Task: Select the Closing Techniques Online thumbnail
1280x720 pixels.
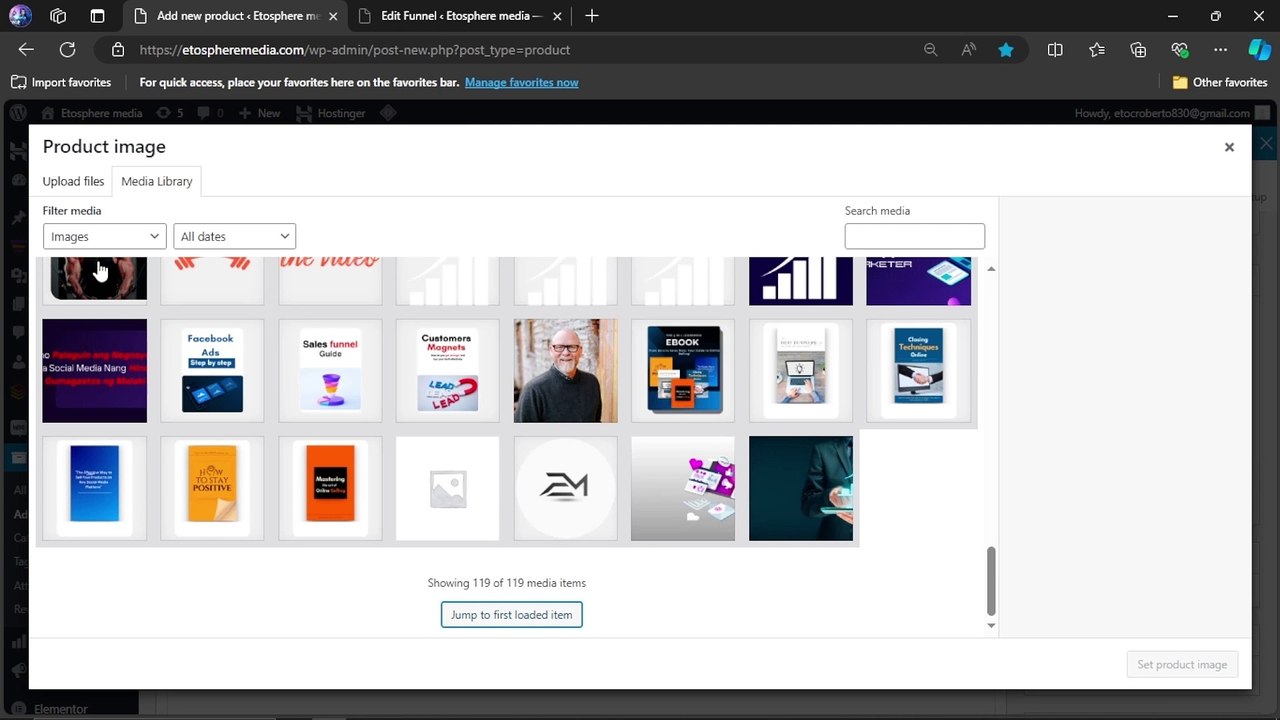Action: [918, 371]
